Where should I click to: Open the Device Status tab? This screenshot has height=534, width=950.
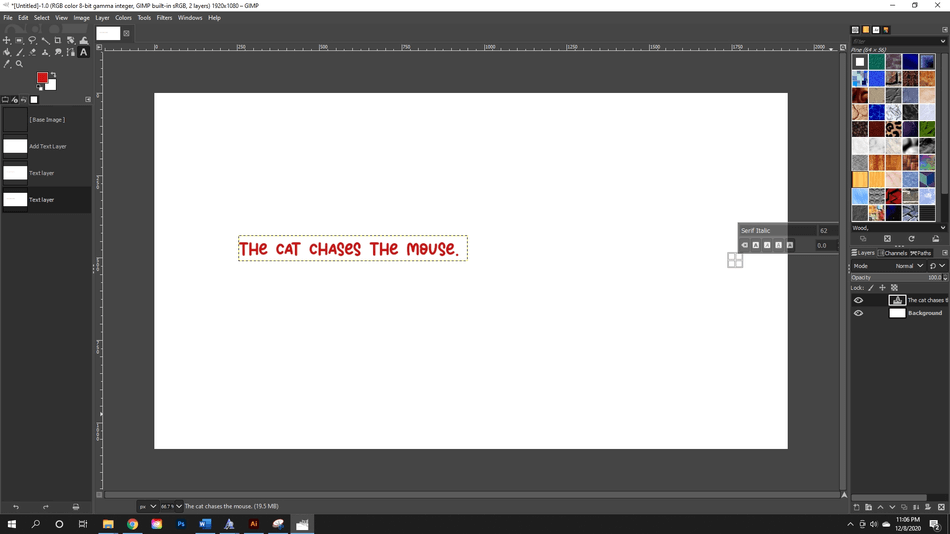pos(15,99)
